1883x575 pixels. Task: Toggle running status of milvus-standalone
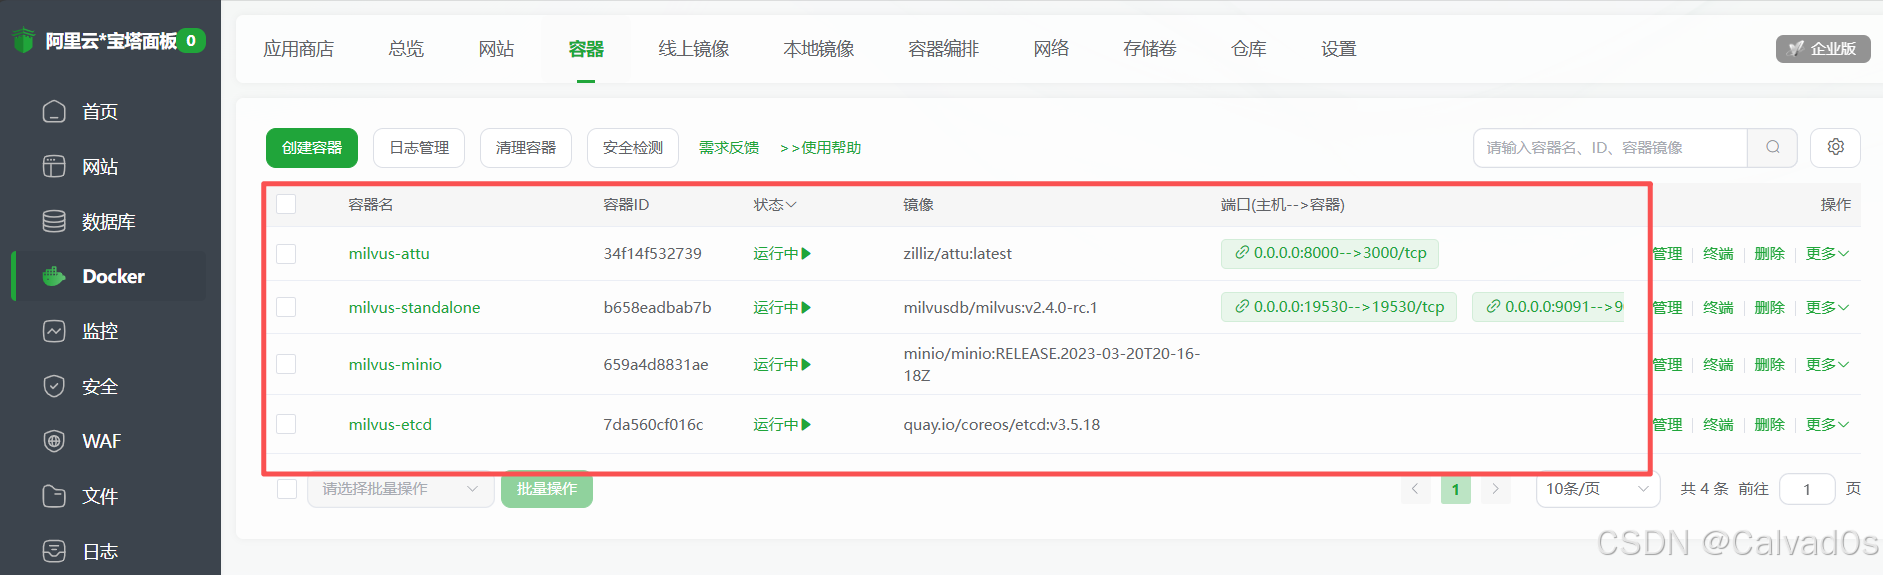pyautogui.click(x=782, y=307)
